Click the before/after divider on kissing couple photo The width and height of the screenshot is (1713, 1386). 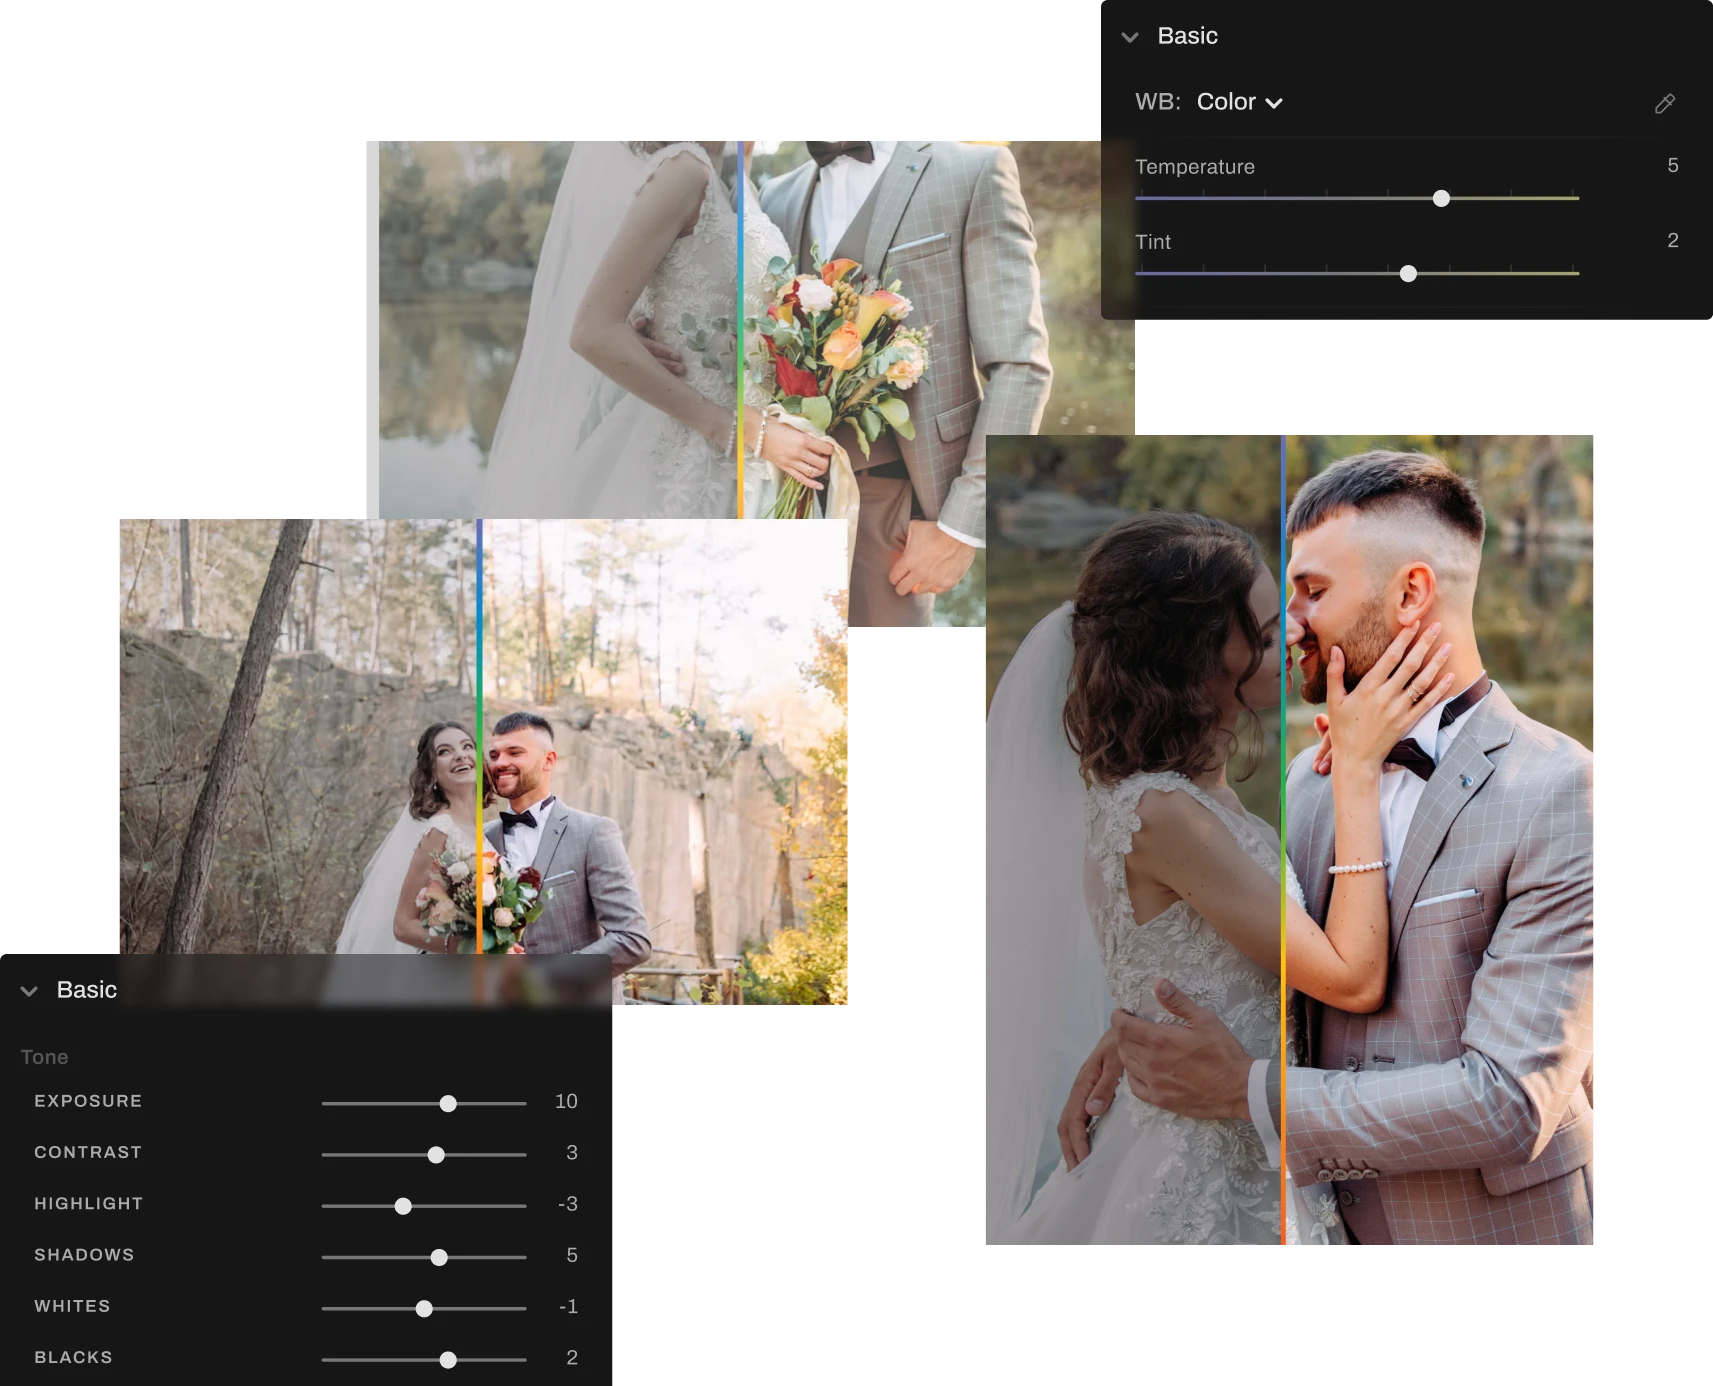(1286, 840)
